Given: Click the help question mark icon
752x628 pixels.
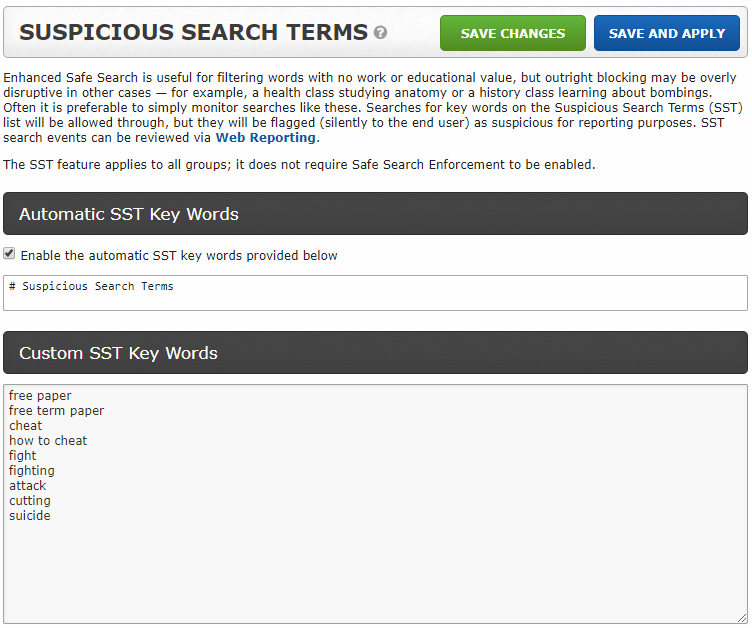Looking at the screenshot, I should [x=380, y=33].
